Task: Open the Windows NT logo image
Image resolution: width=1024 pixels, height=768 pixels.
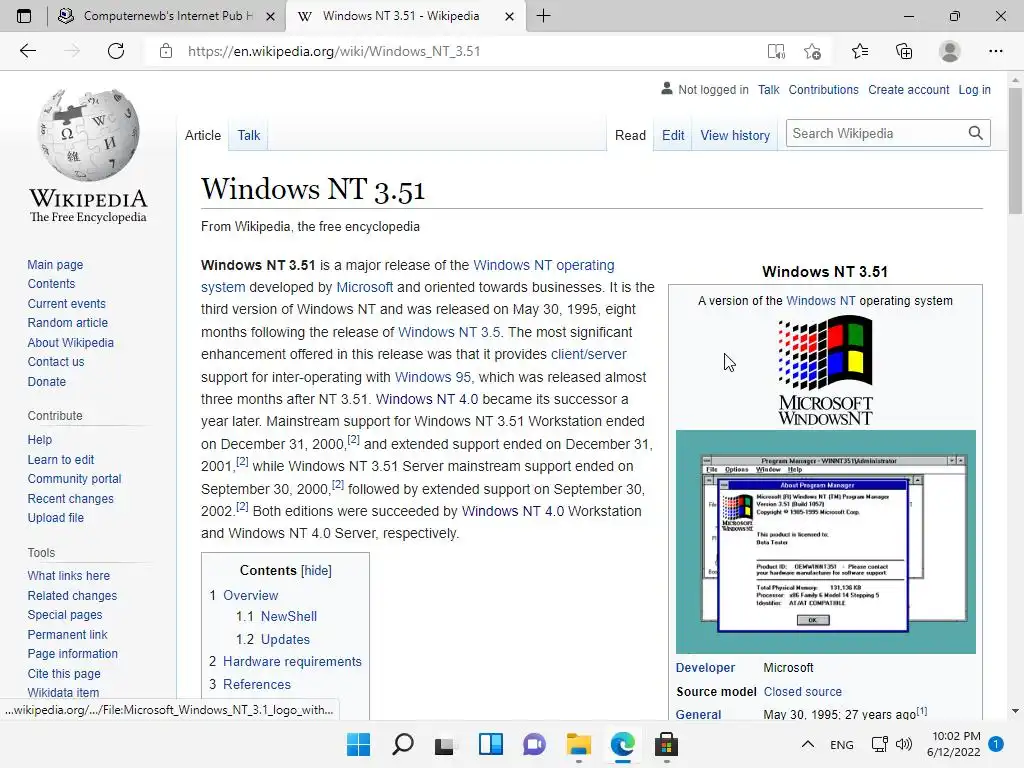Action: 825,370
